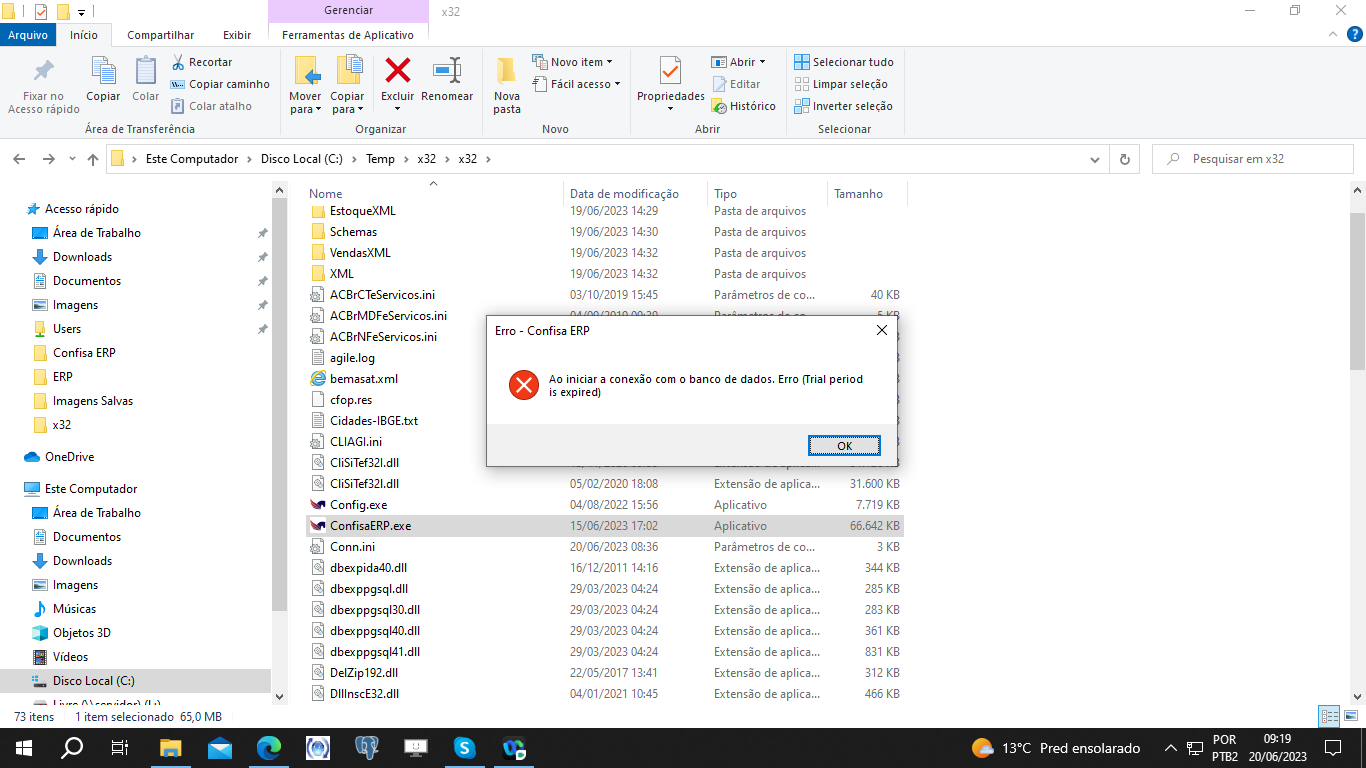This screenshot has width=1366, height=768.
Task: Open Downloads under Acesso rápido
Action: (x=82, y=257)
